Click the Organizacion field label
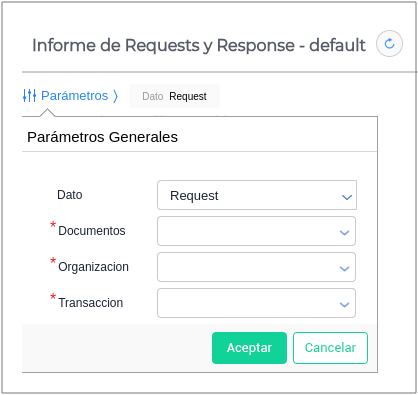418x395 pixels. pyautogui.click(x=93, y=267)
